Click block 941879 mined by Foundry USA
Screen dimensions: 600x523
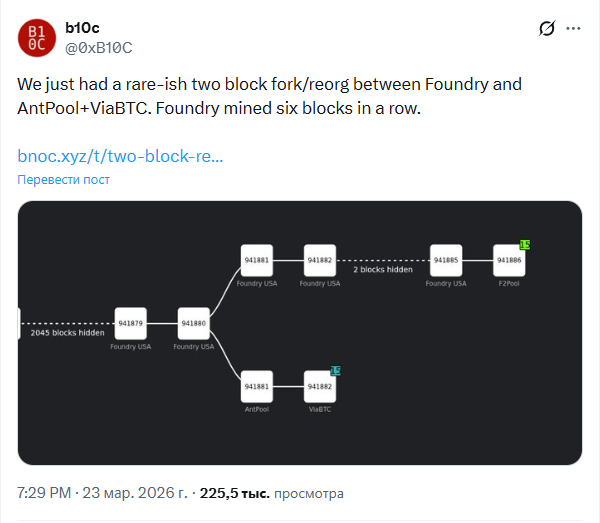pyautogui.click(x=130, y=323)
